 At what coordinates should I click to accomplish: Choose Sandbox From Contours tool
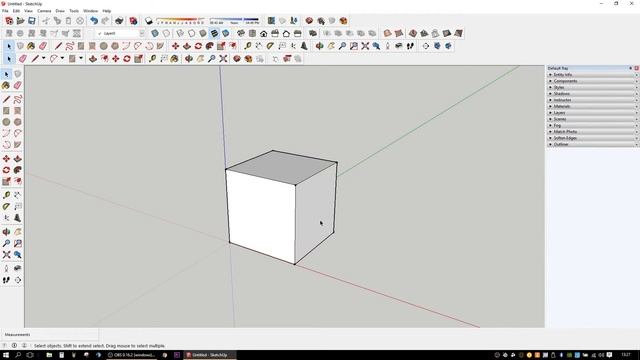point(387,33)
